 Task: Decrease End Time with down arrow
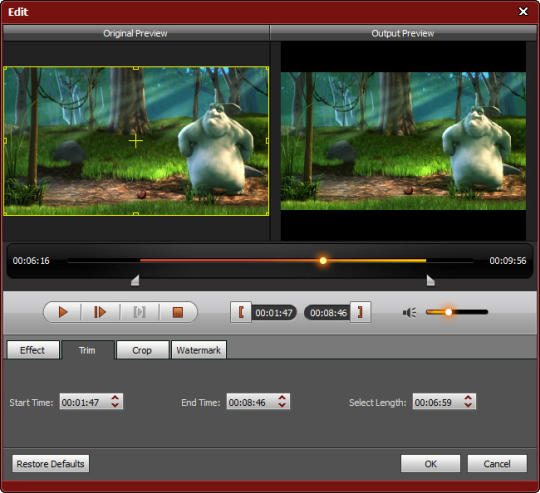click(282, 405)
